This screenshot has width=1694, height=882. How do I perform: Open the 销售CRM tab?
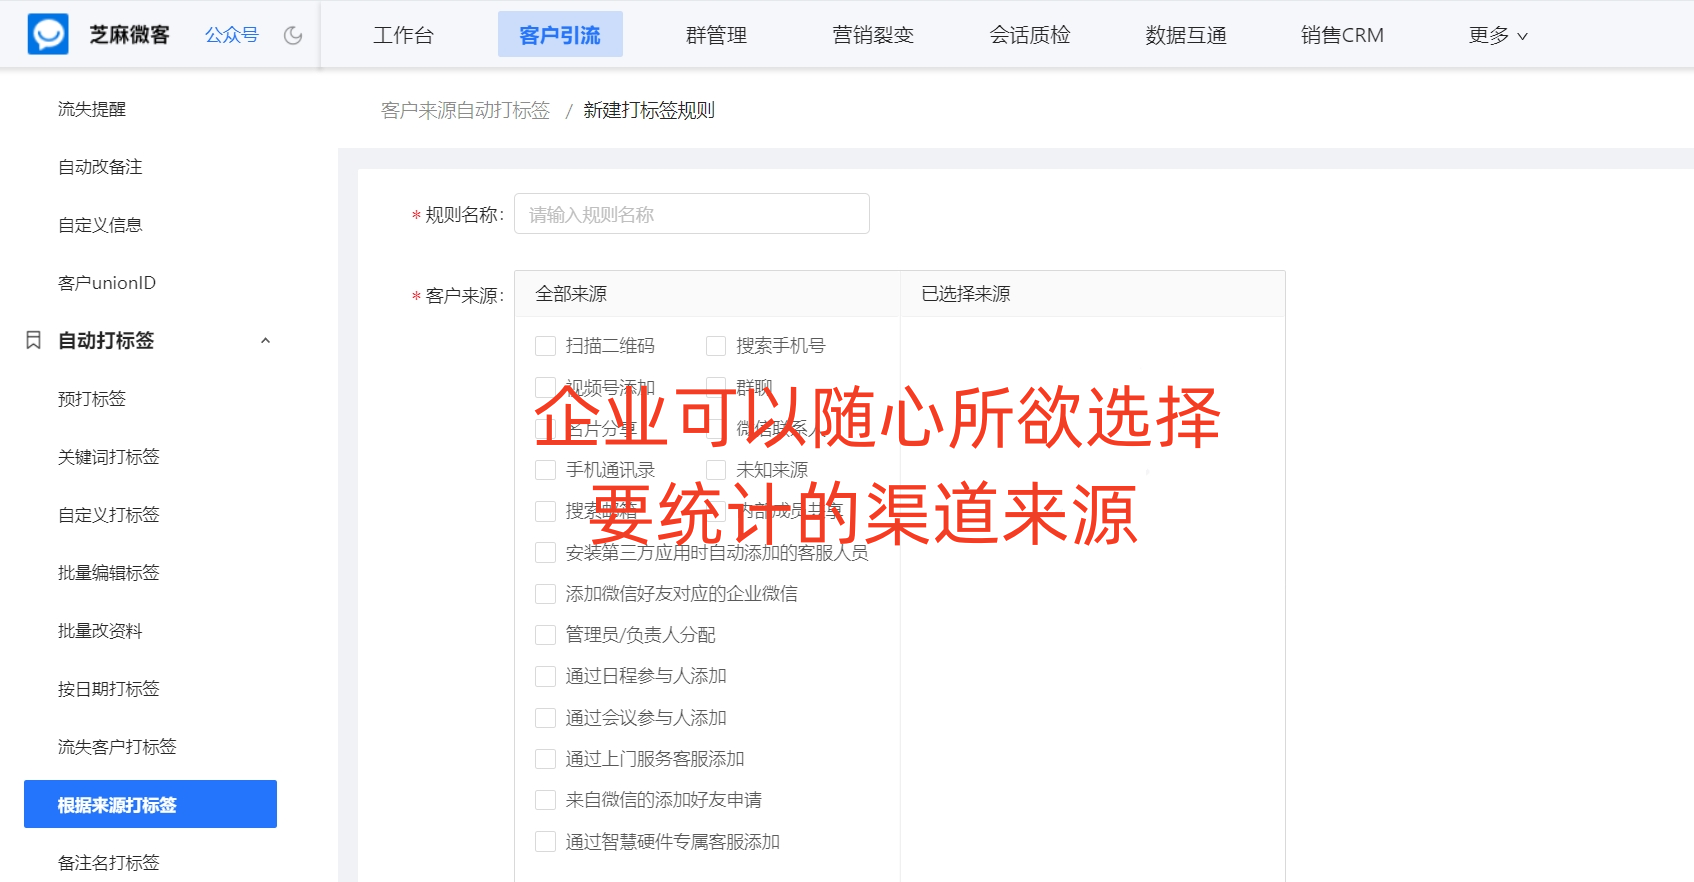tap(1342, 35)
